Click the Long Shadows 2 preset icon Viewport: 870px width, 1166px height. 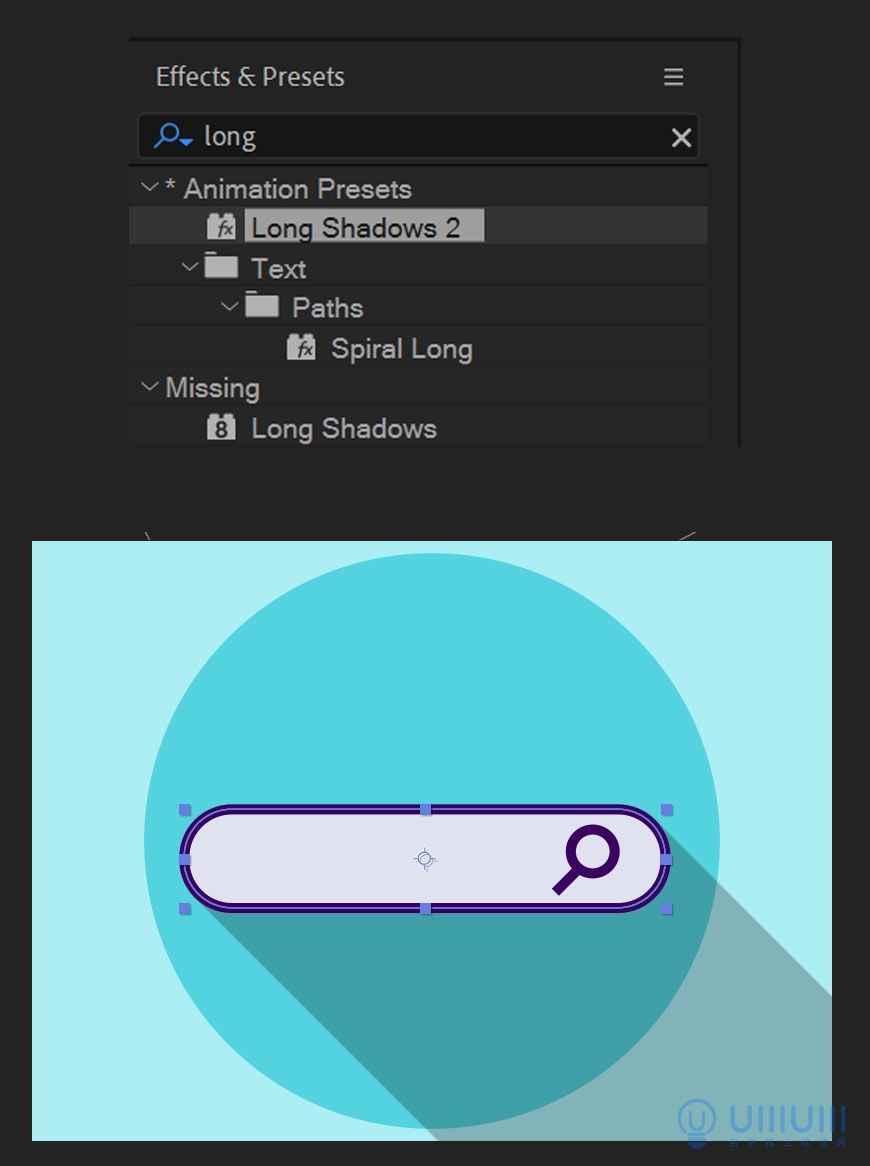coord(222,227)
